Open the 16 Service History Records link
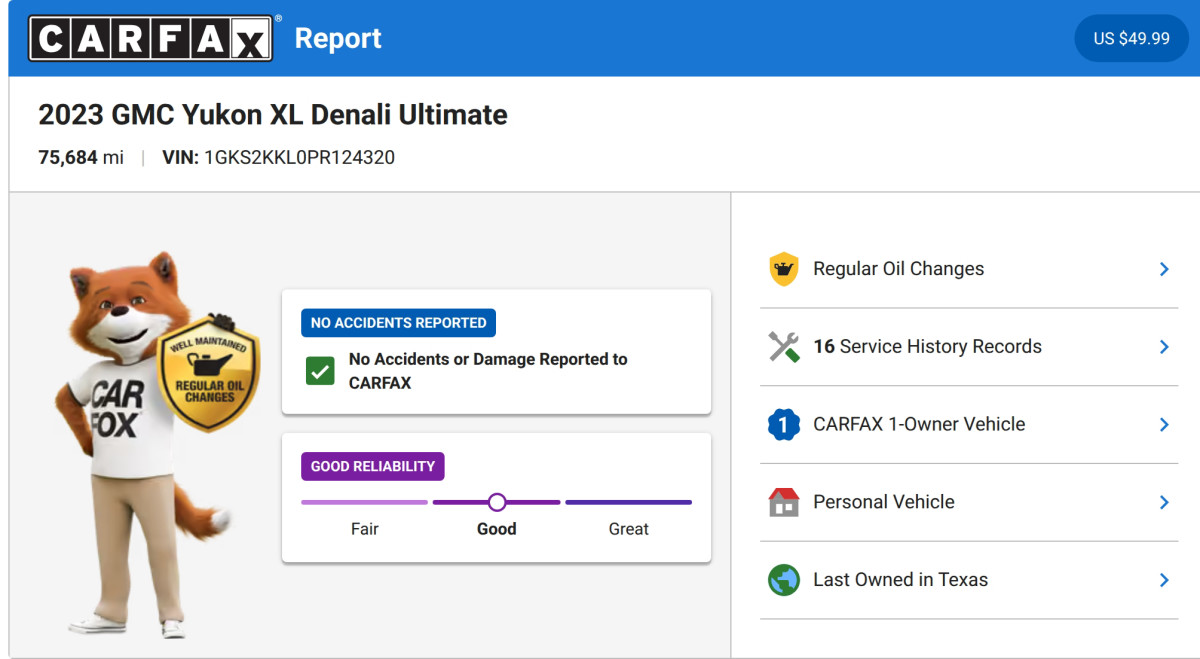The height and width of the screenshot is (659, 1200). [927, 347]
